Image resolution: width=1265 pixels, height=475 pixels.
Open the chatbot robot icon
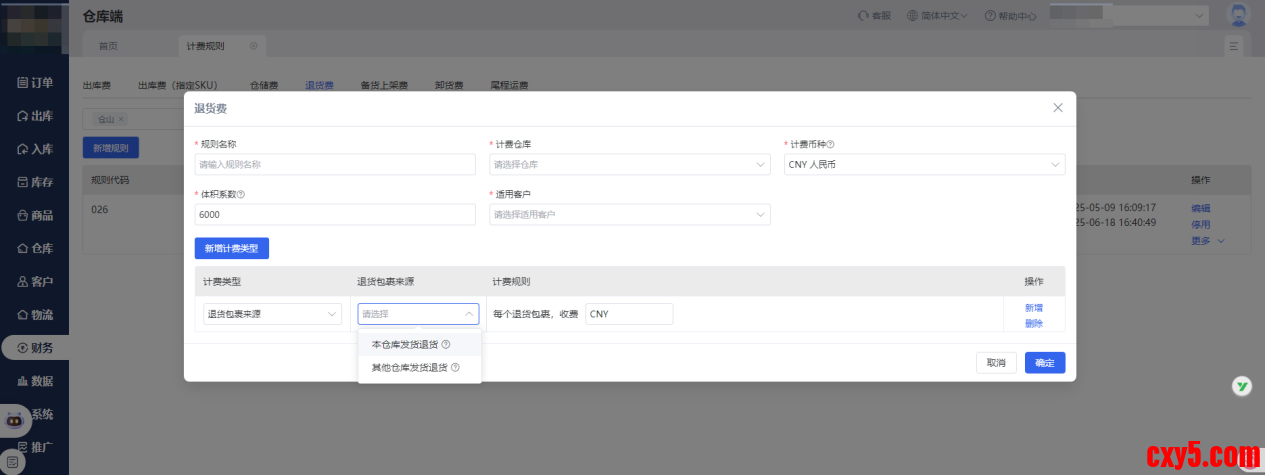click(14, 420)
